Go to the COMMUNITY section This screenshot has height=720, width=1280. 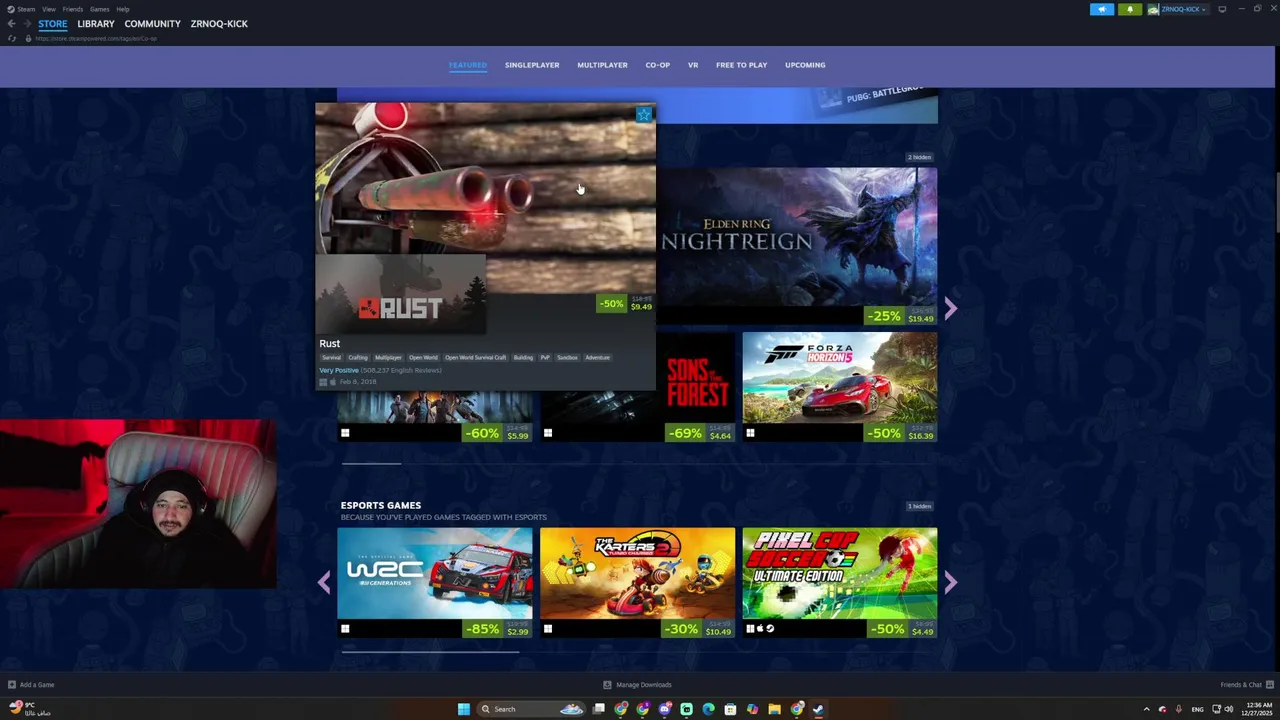click(x=153, y=24)
